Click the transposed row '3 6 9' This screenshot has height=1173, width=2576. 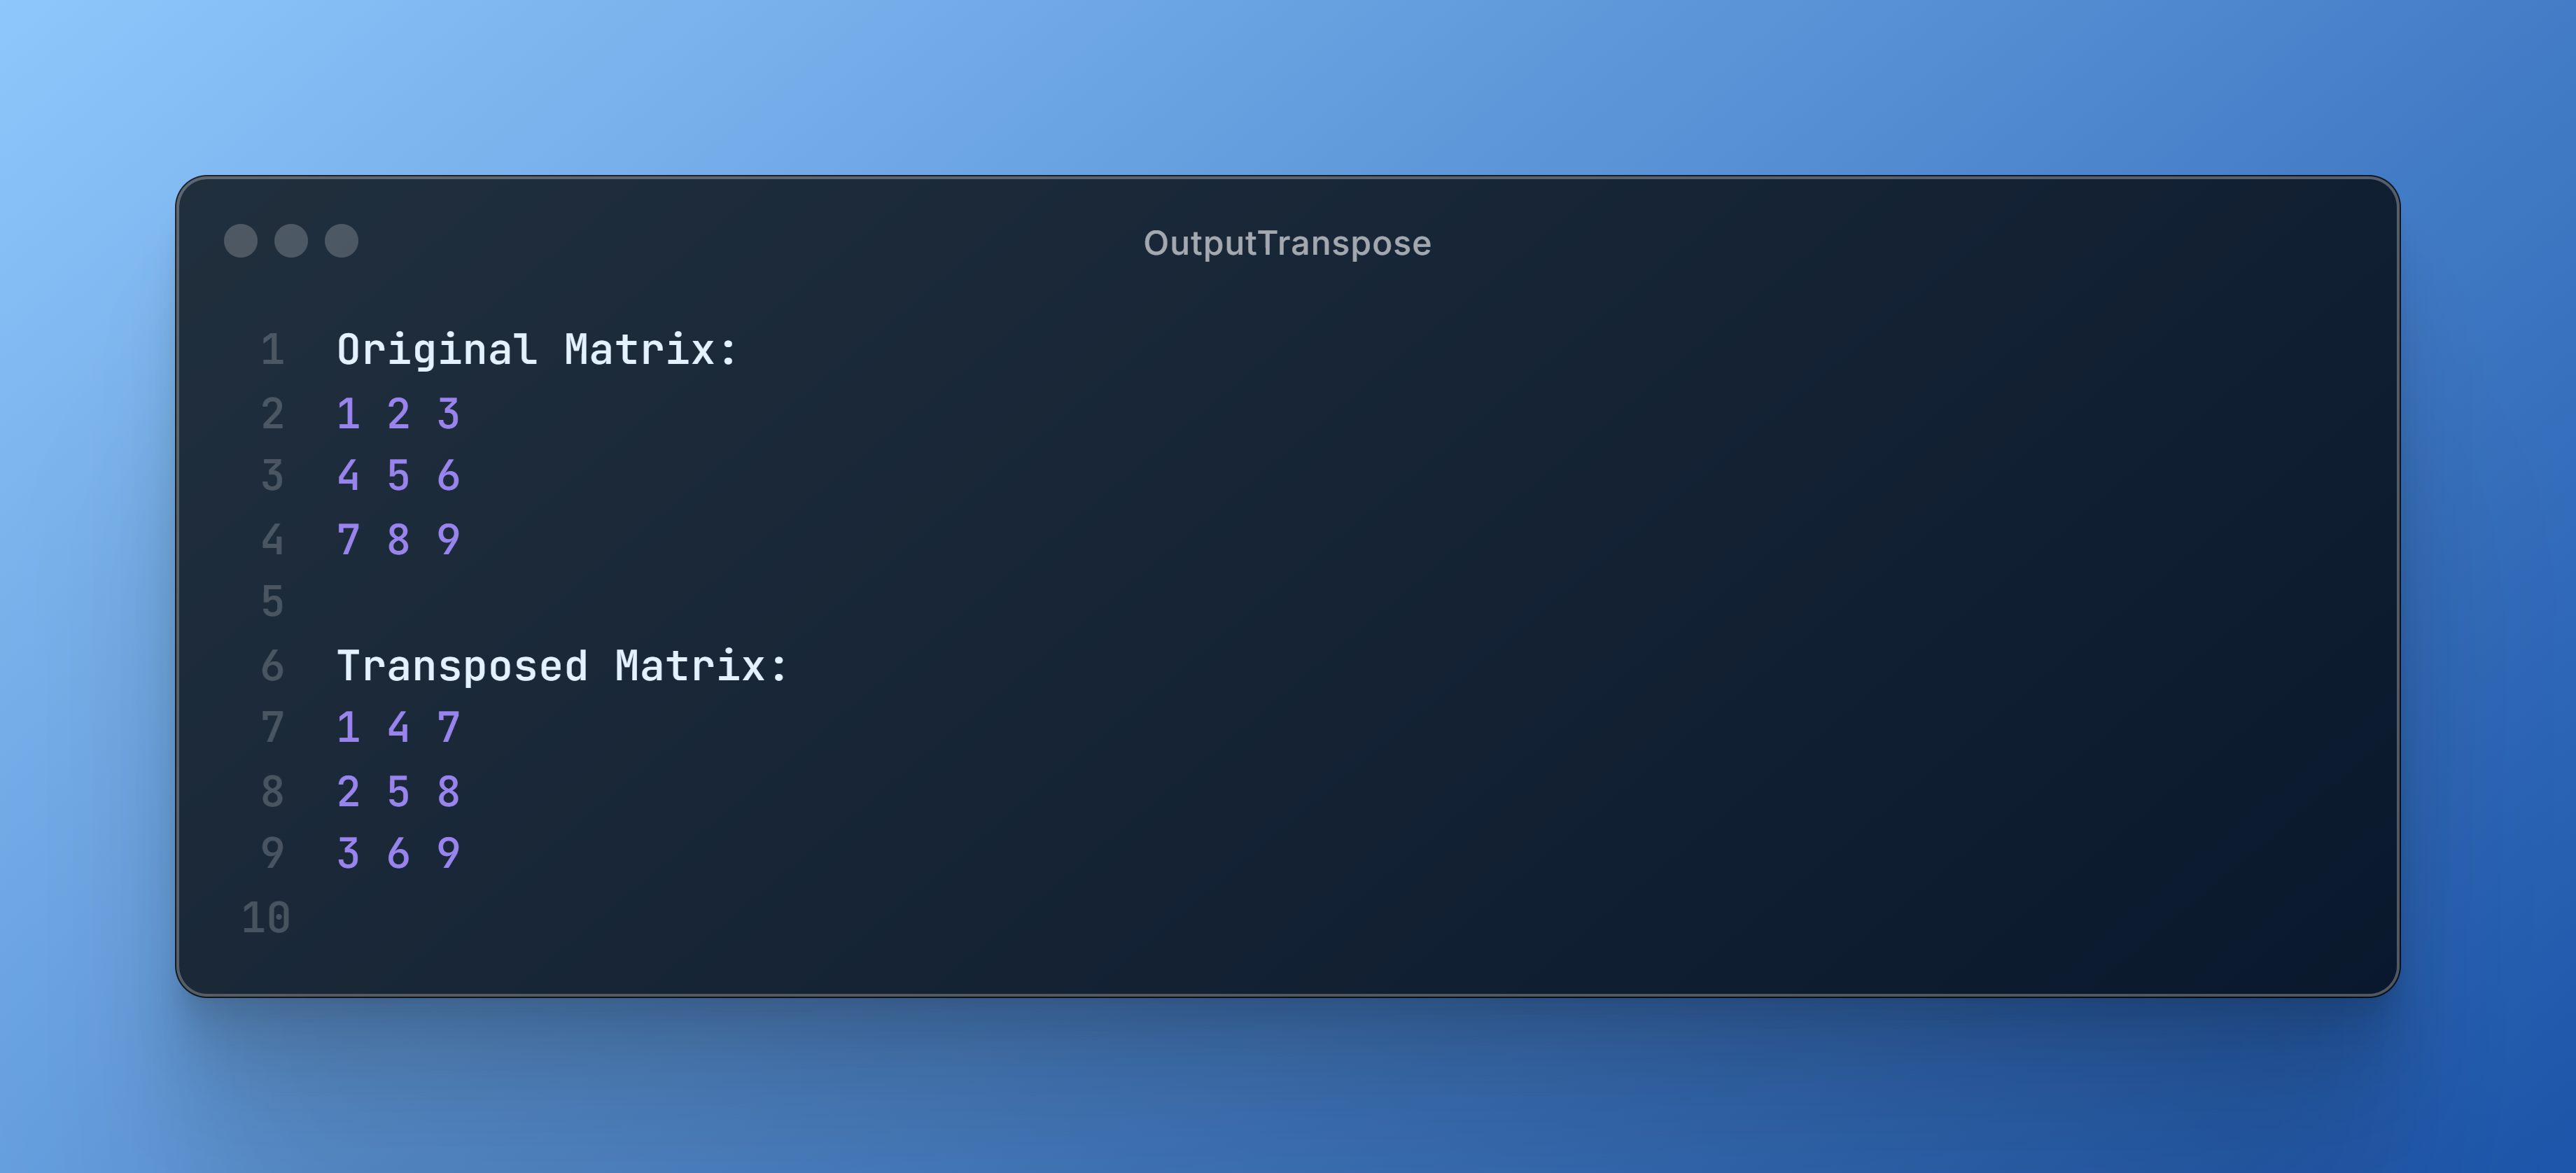click(x=398, y=854)
